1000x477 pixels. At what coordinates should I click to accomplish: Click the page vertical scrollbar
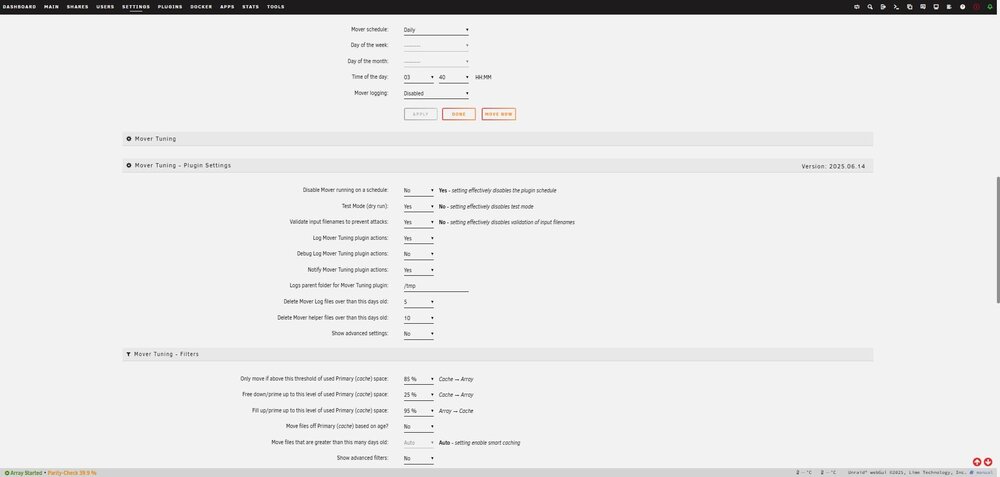997,239
